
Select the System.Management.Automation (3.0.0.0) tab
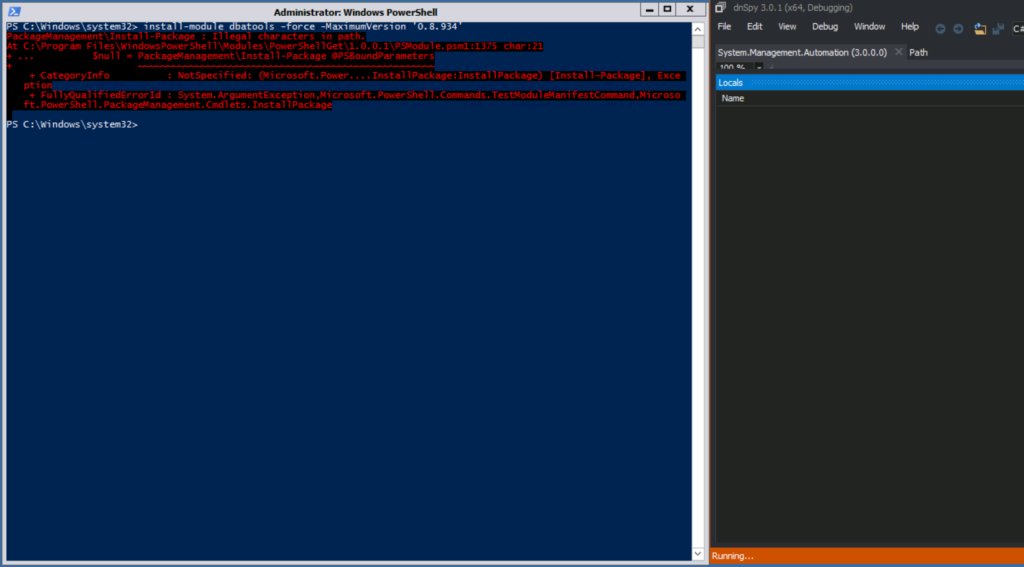(x=802, y=52)
